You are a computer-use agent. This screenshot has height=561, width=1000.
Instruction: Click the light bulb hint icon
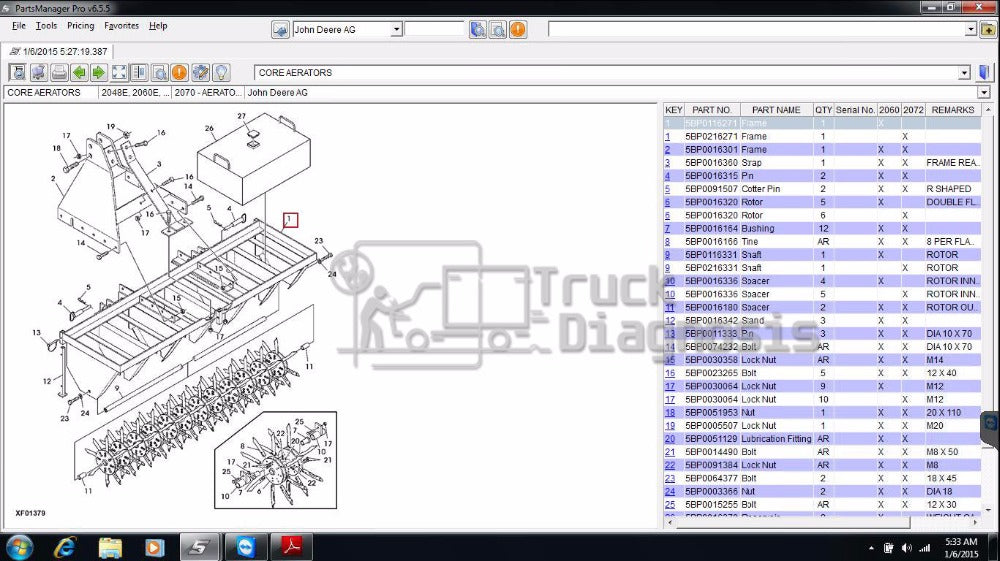click(221, 72)
